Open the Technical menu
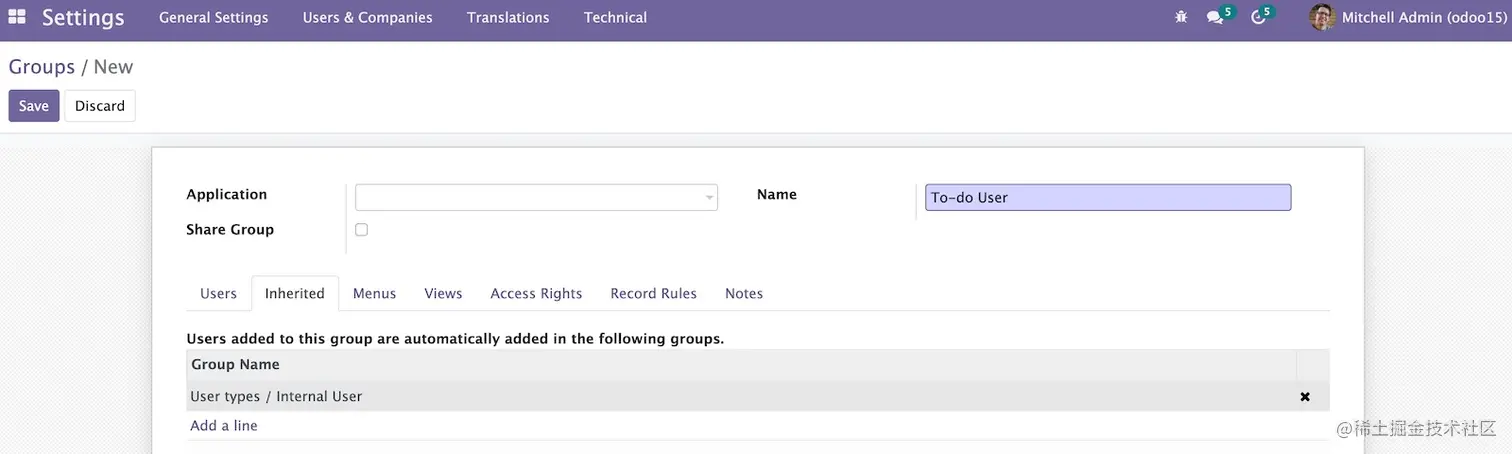The width and height of the screenshot is (1512, 454). [x=615, y=17]
